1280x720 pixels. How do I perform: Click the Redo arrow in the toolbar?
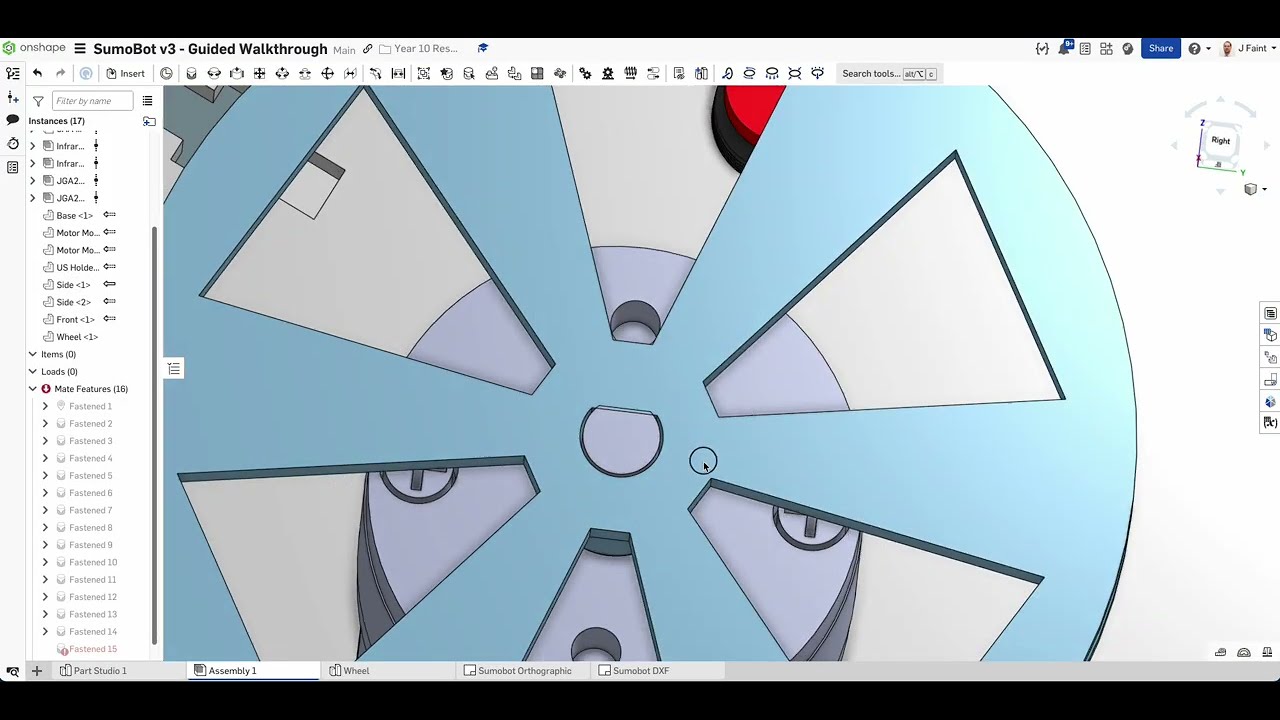point(60,73)
